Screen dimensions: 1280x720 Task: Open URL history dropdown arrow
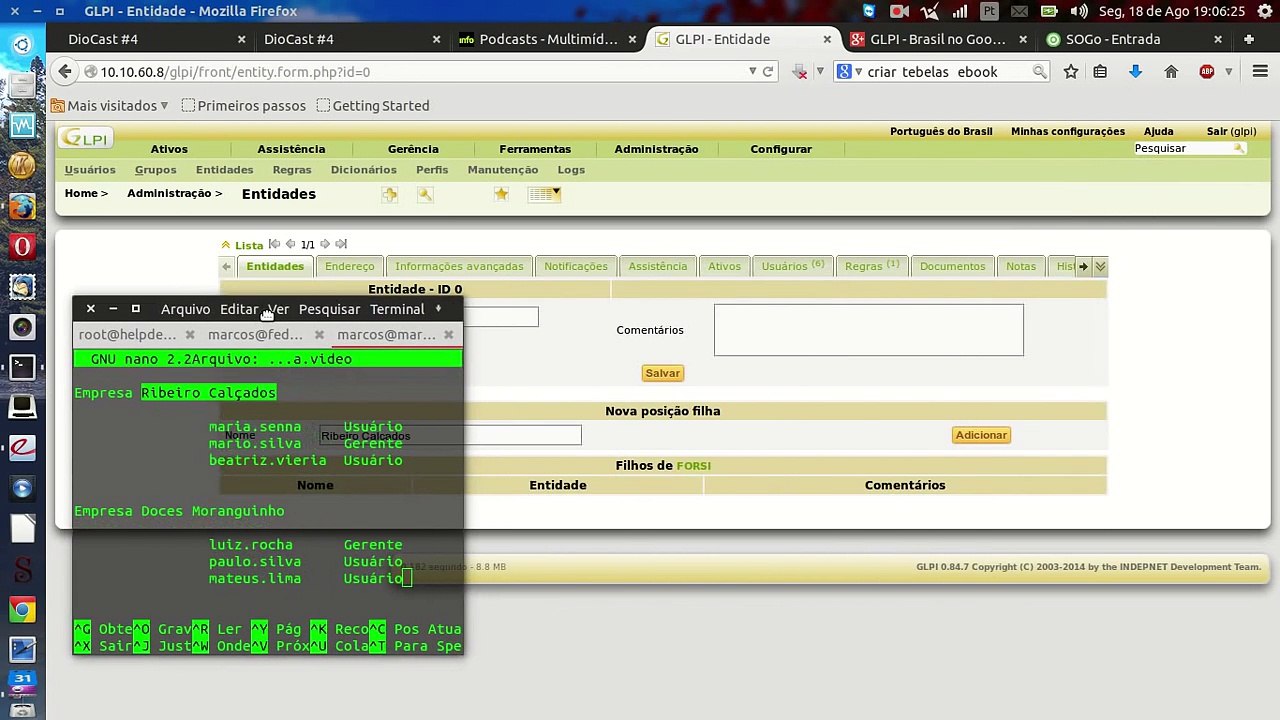click(752, 72)
